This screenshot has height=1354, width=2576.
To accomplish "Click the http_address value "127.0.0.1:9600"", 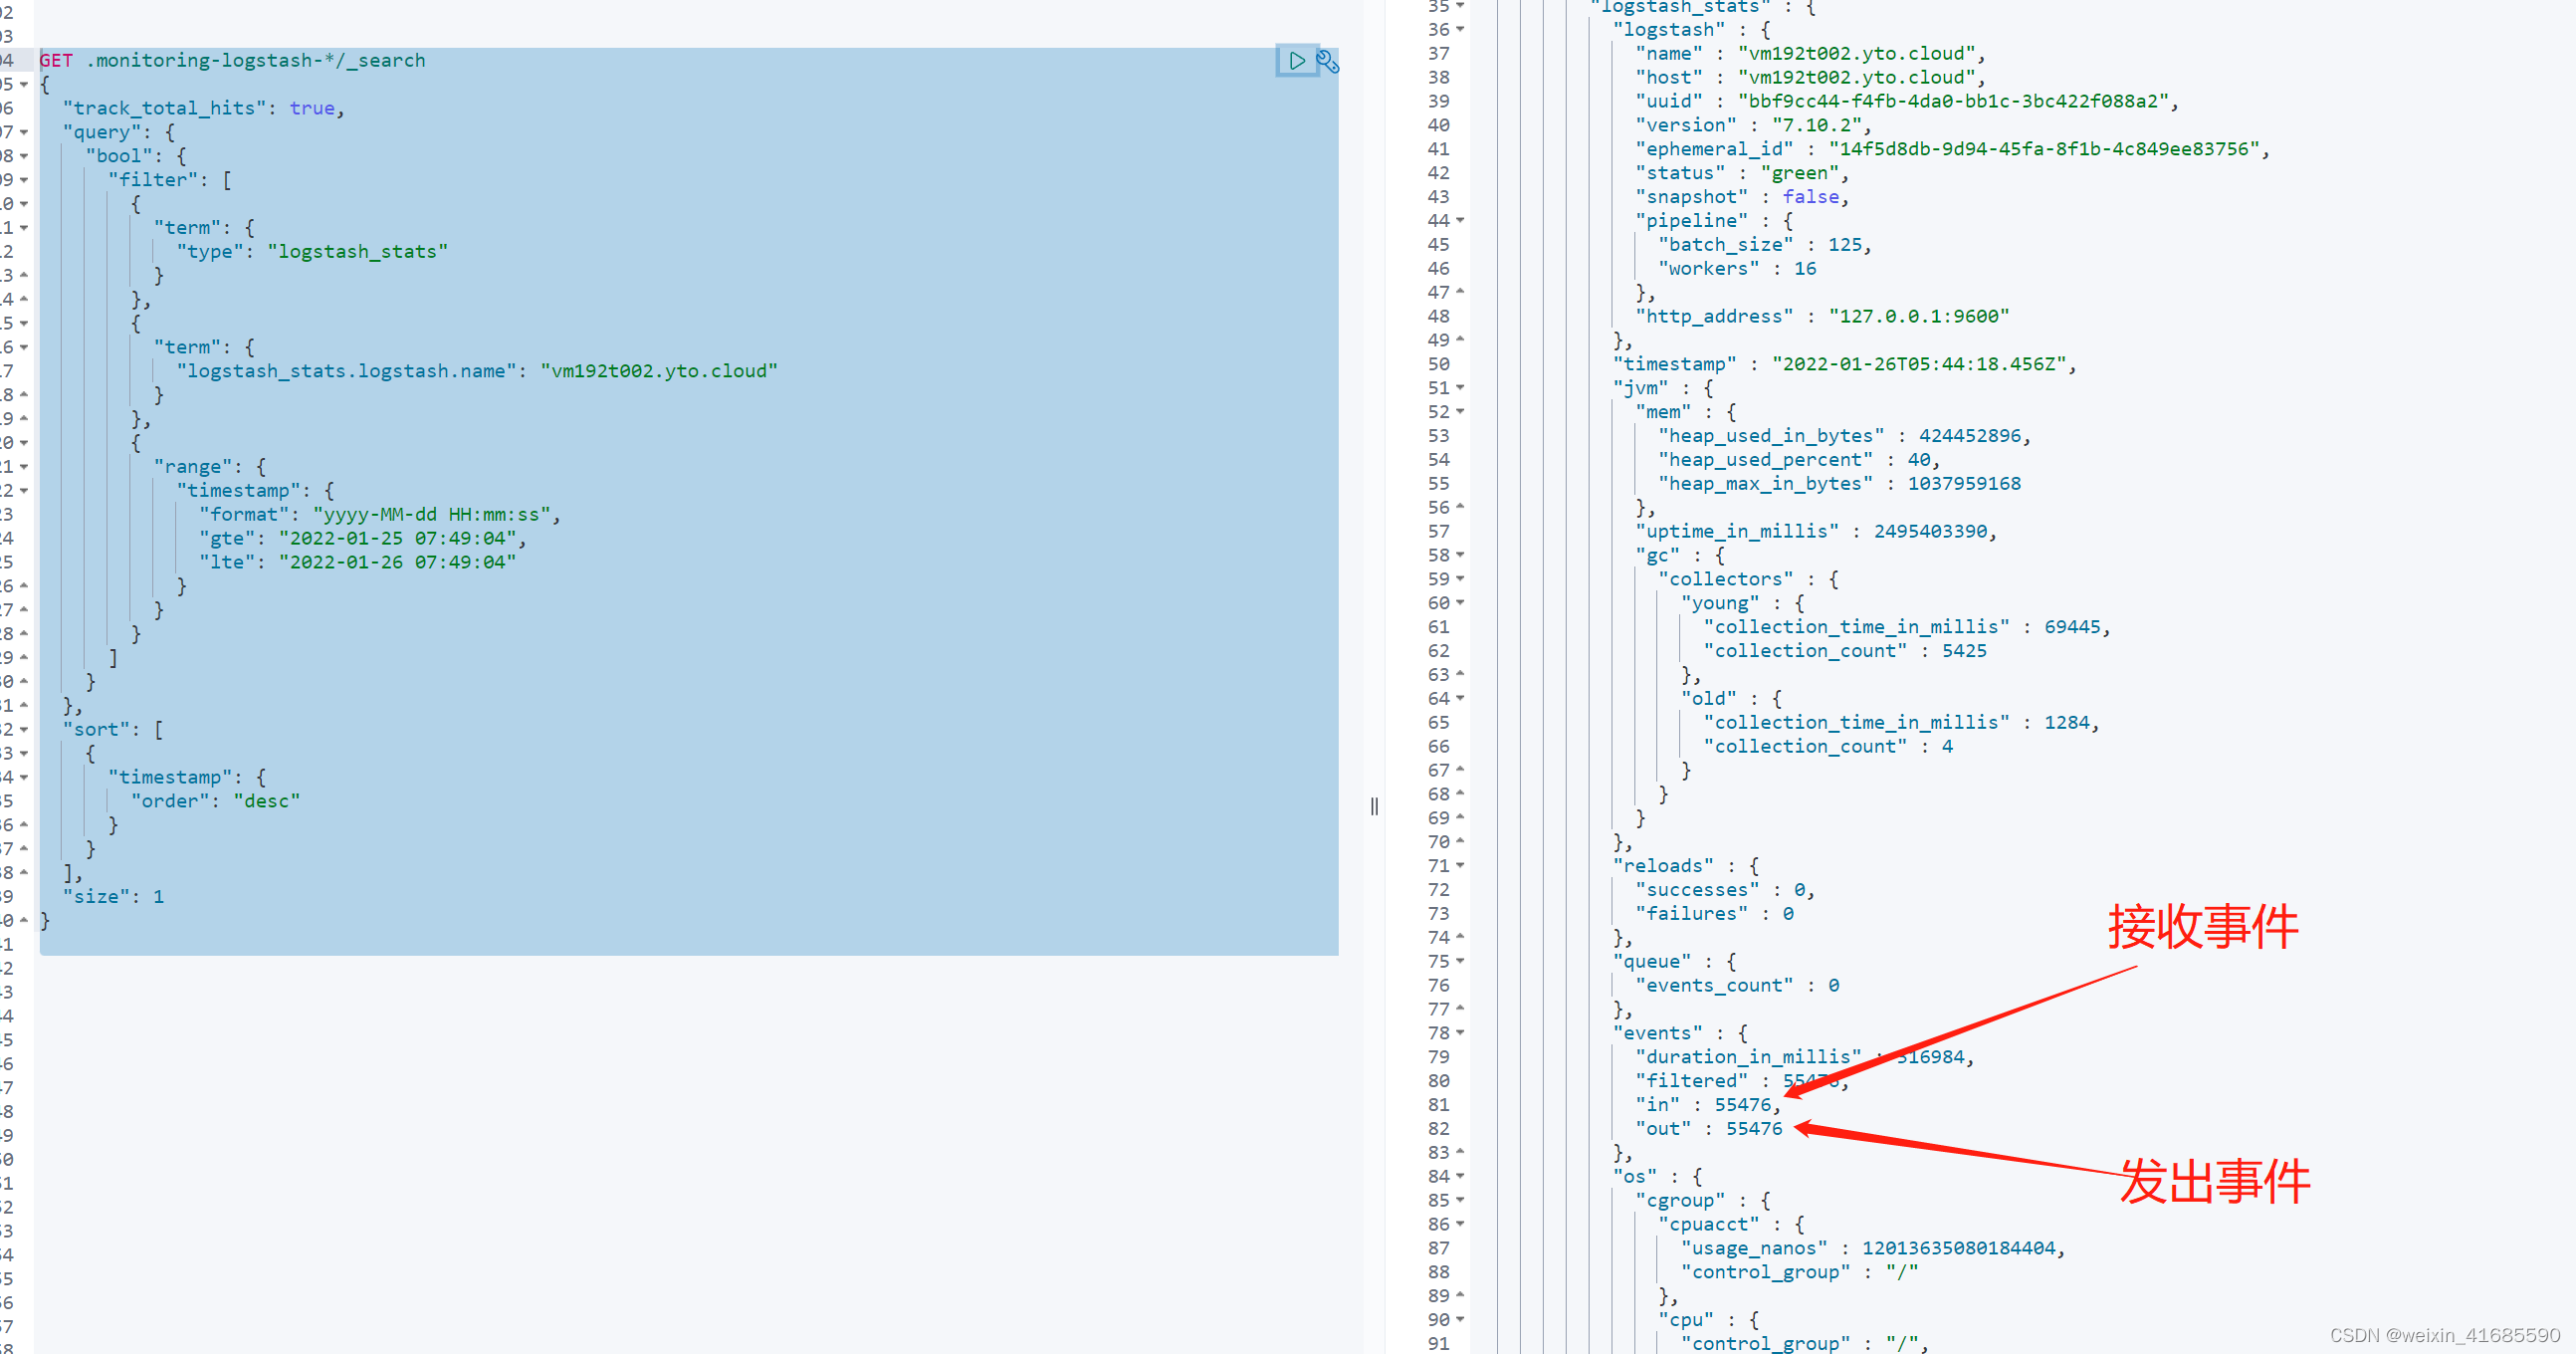I will 1918,316.
